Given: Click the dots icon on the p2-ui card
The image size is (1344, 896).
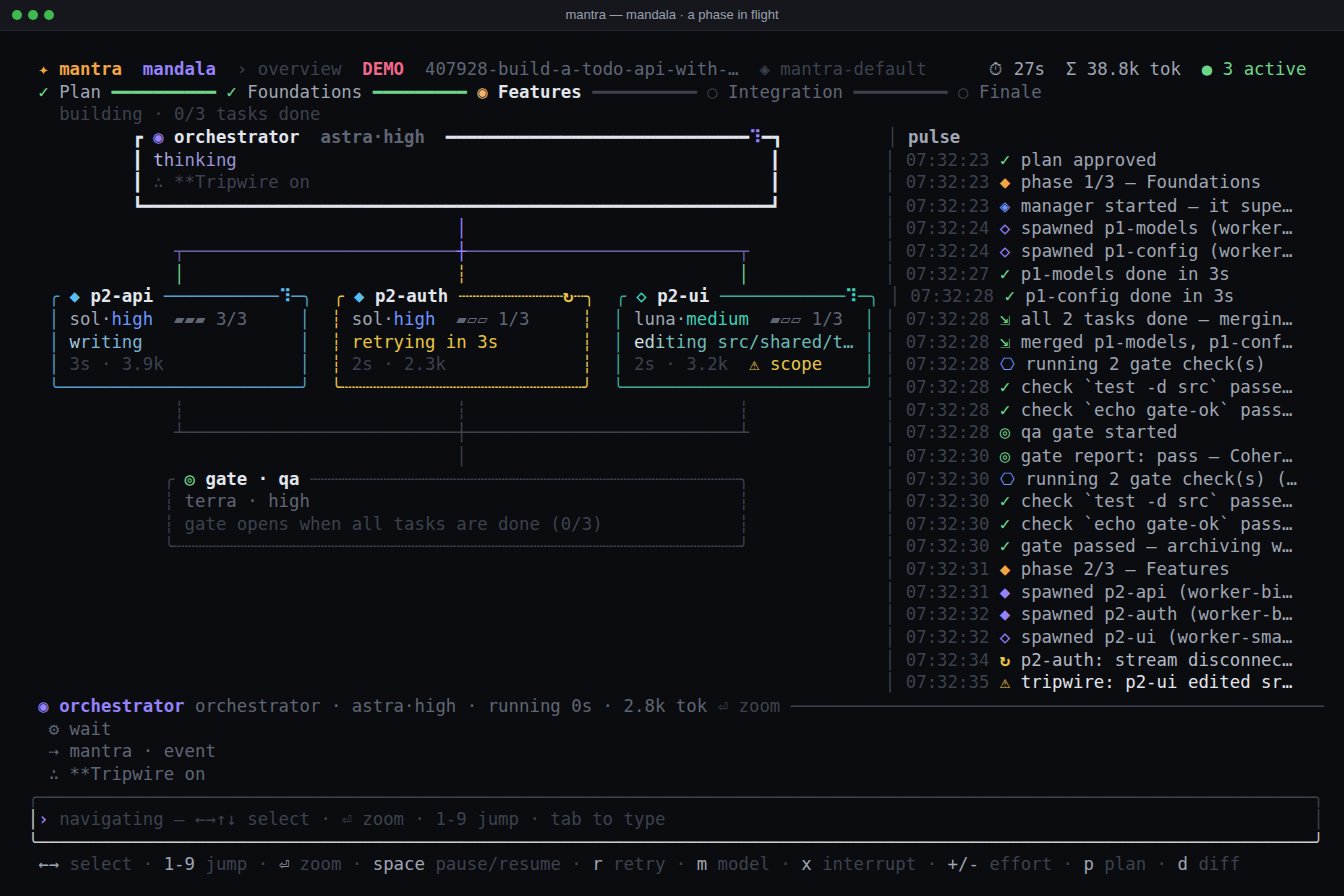Looking at the screenshot, I should pos(852,296).
